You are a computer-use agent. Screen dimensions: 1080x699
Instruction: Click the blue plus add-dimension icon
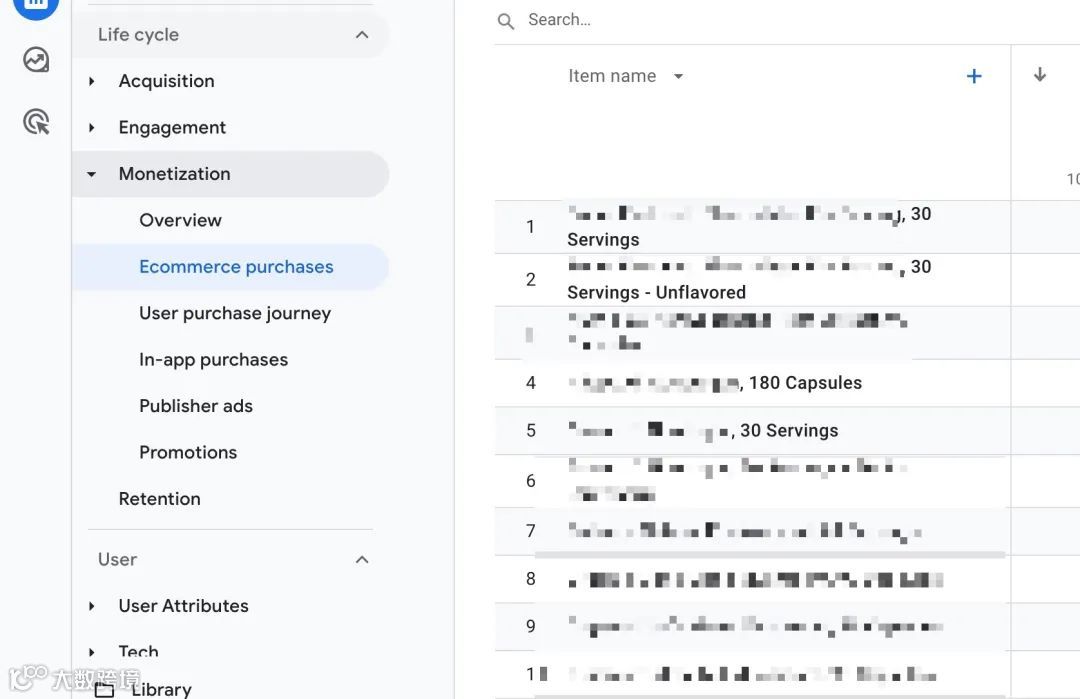click(x=974, y=77)
